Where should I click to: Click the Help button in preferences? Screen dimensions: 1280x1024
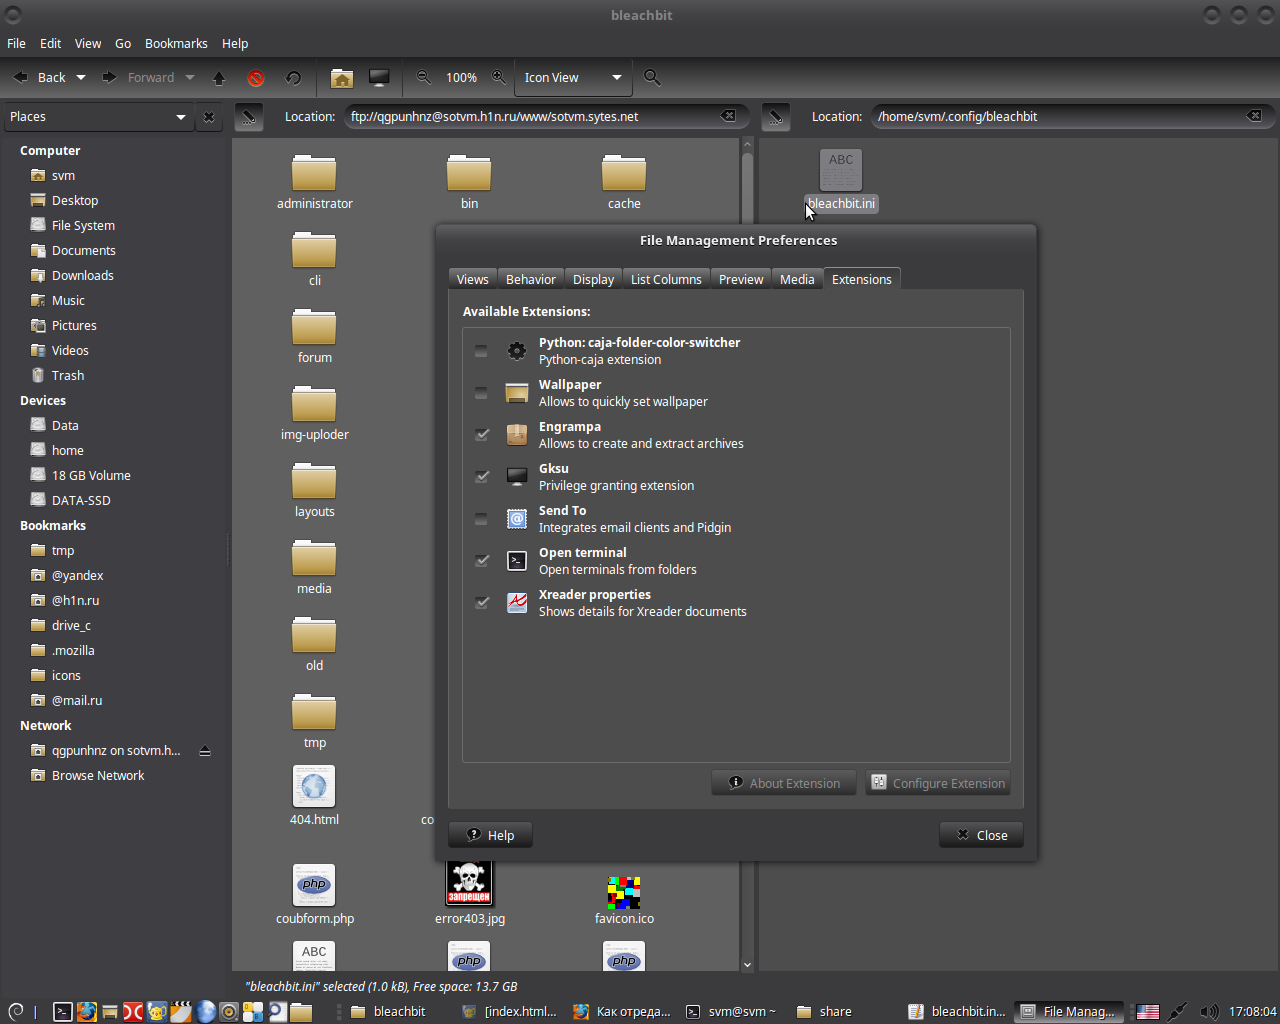coord(490,835)
